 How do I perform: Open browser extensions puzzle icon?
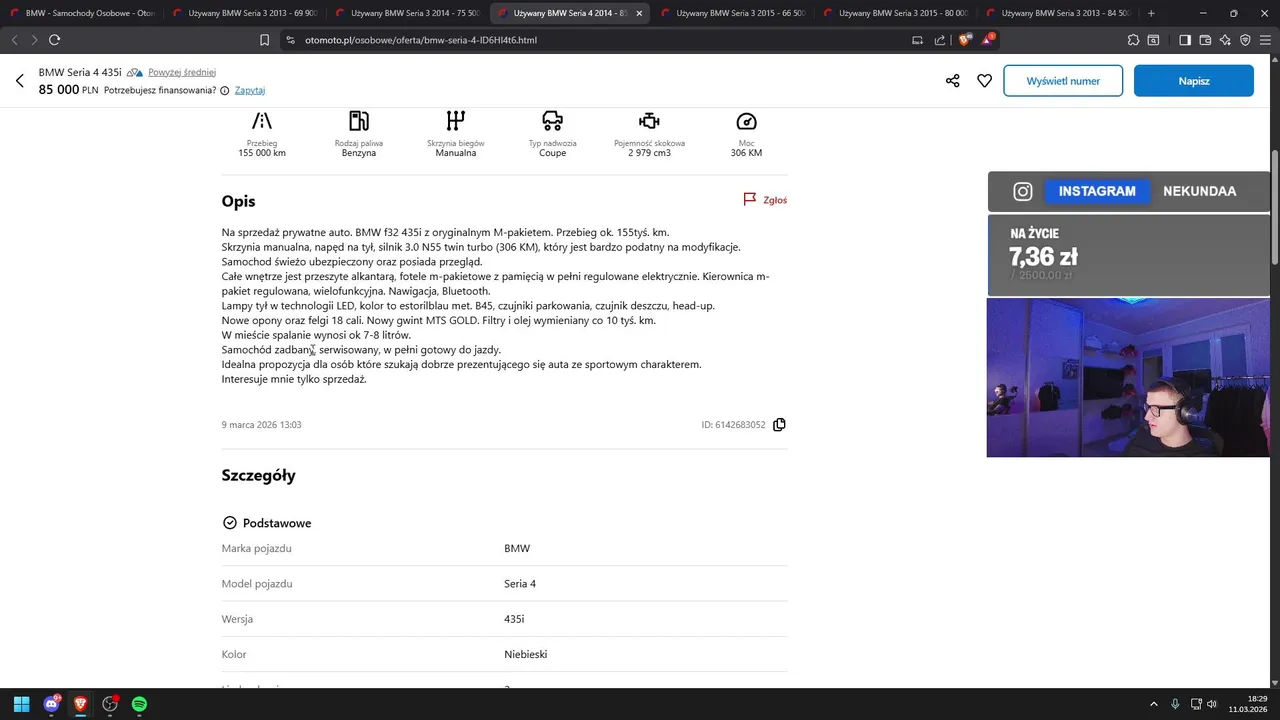point(1133,40)
